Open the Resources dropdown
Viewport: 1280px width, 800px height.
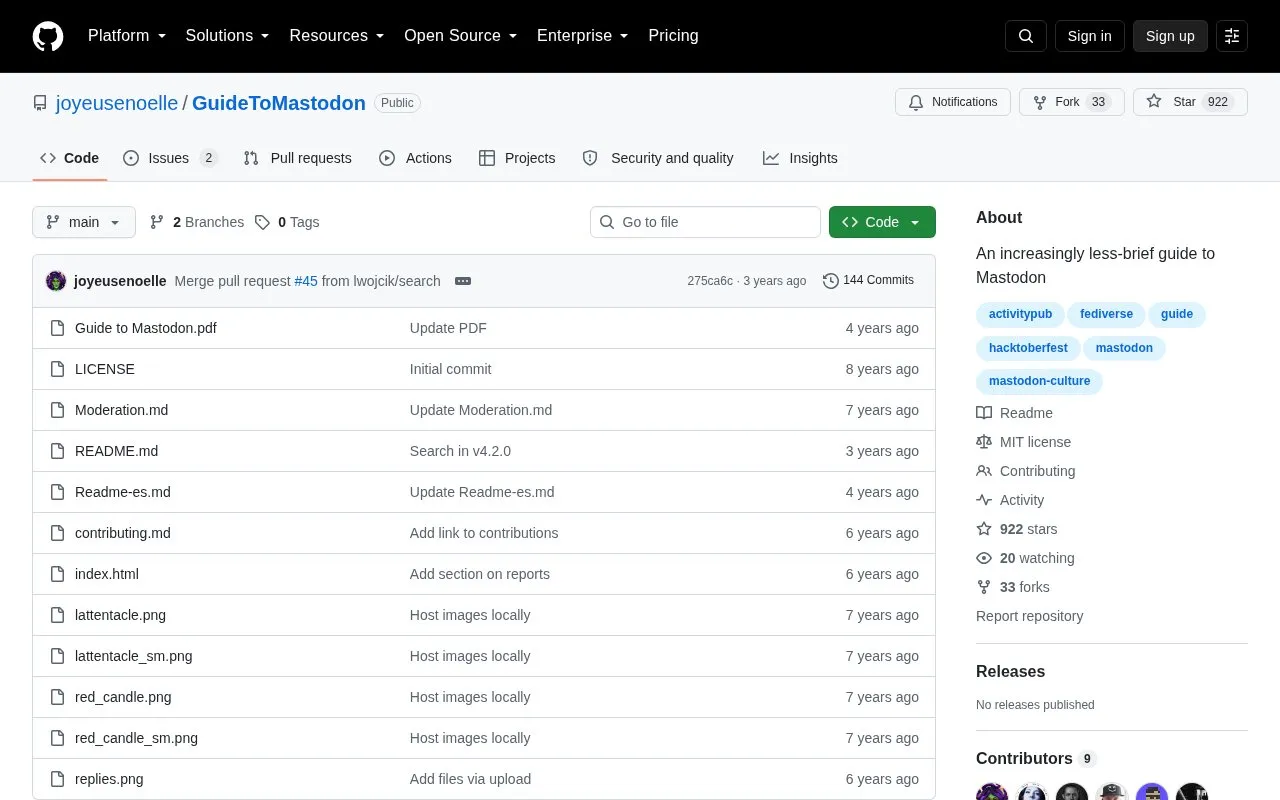pyautogui.click(x=337, y=36)
